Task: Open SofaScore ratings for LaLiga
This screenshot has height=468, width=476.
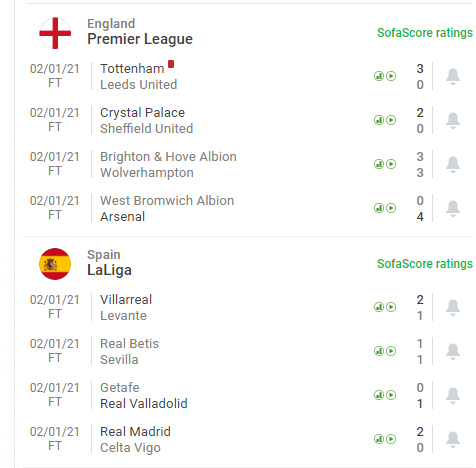Action: tap(425, 264)
